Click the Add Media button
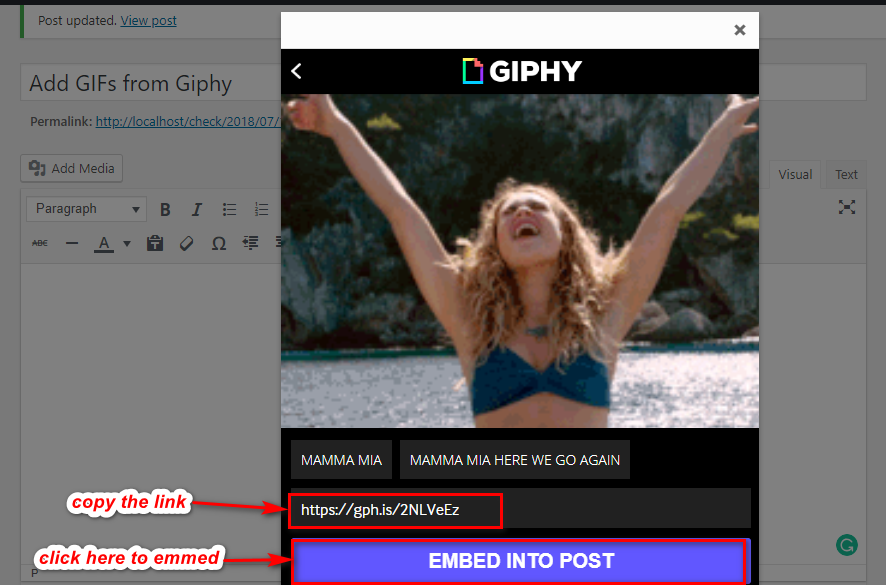Screen dimensions: 886x585 click(72, 168)
